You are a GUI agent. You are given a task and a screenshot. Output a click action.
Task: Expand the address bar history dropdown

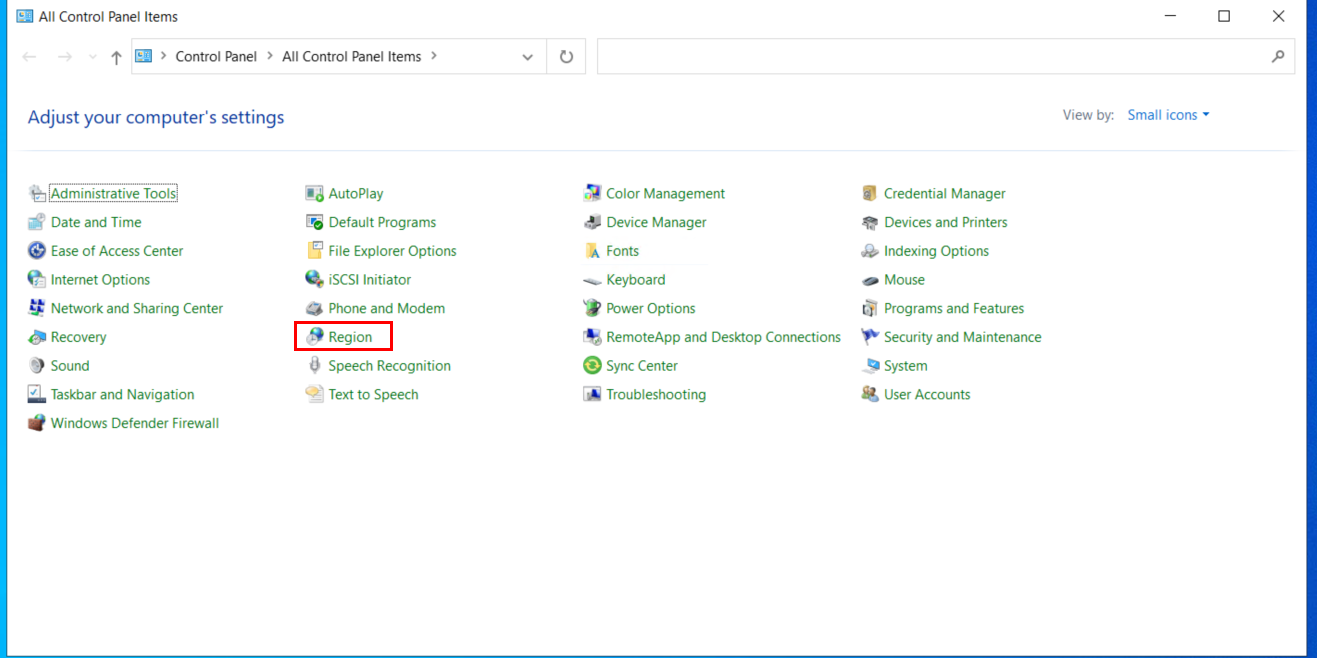528,57
